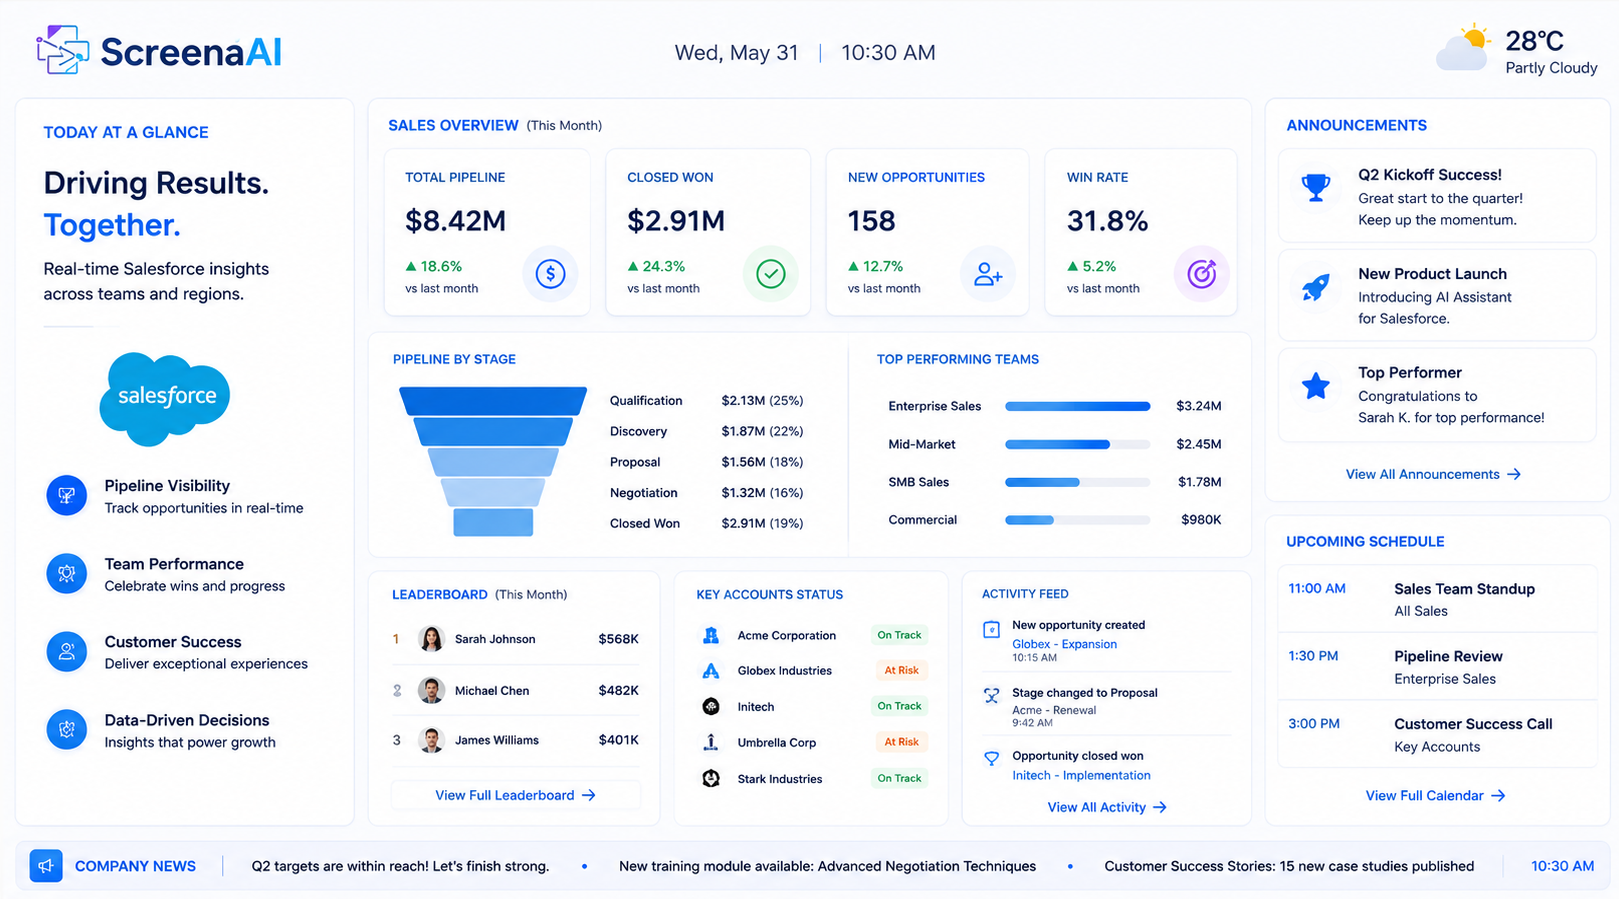Click the Salesforce cloud logo
Viewport: 1619px width, 899px height.
point(165,398)
